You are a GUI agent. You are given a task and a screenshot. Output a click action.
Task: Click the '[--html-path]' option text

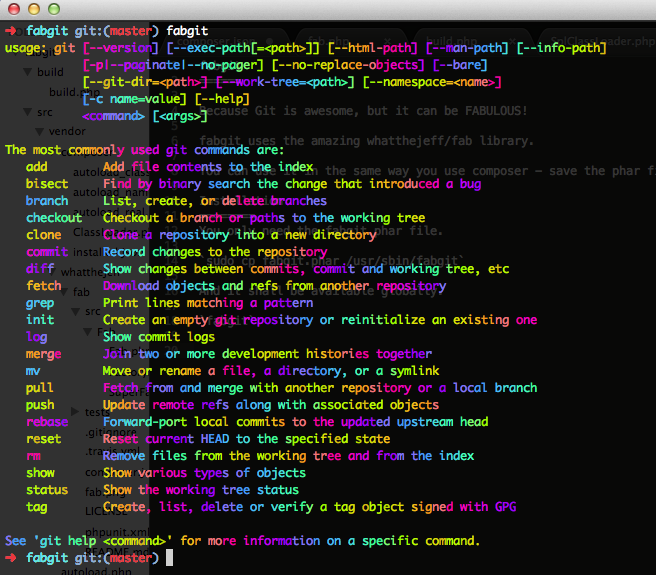(372, 48)
